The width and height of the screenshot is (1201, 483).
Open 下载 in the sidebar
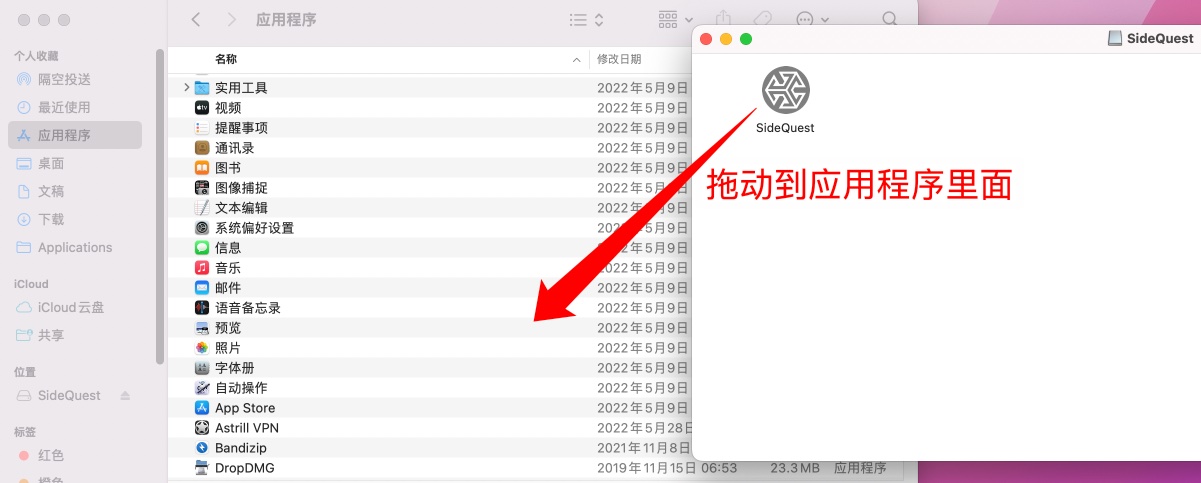click(x=75, y=219)
